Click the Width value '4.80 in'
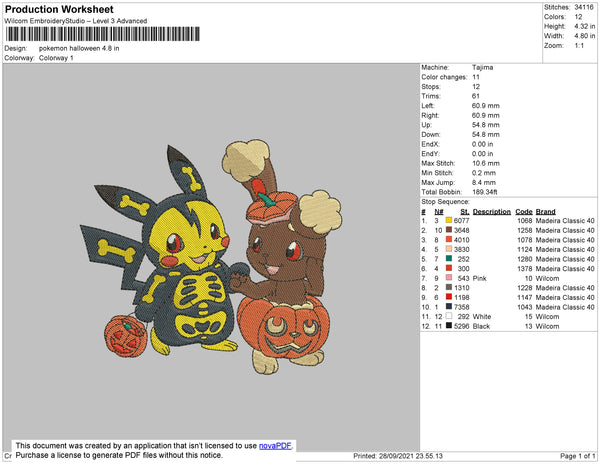Screen dimensions: 600x464 [585, 36]
